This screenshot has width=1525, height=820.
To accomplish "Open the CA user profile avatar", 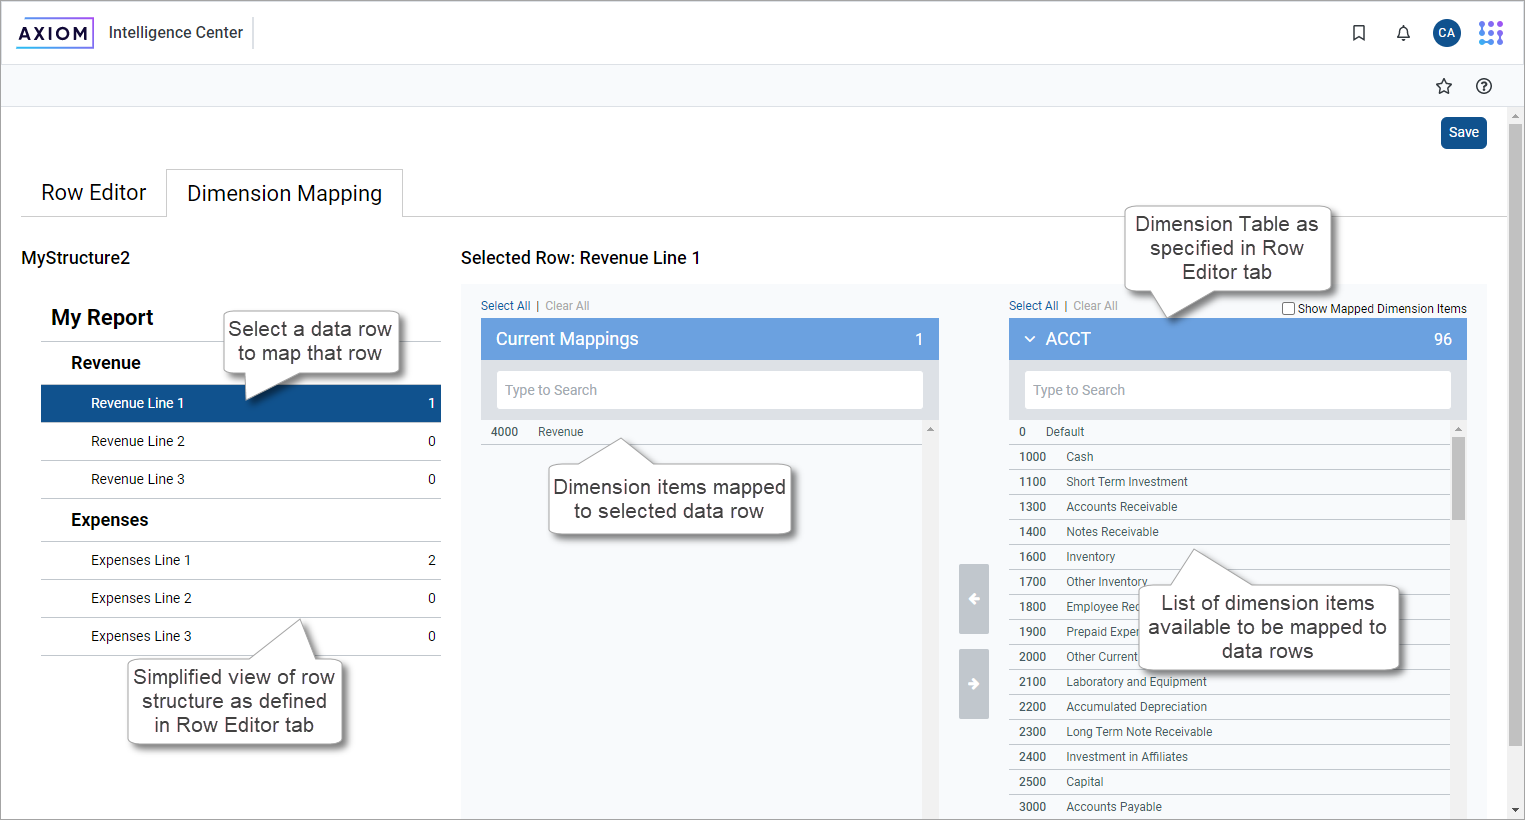I will point(1446,33).
